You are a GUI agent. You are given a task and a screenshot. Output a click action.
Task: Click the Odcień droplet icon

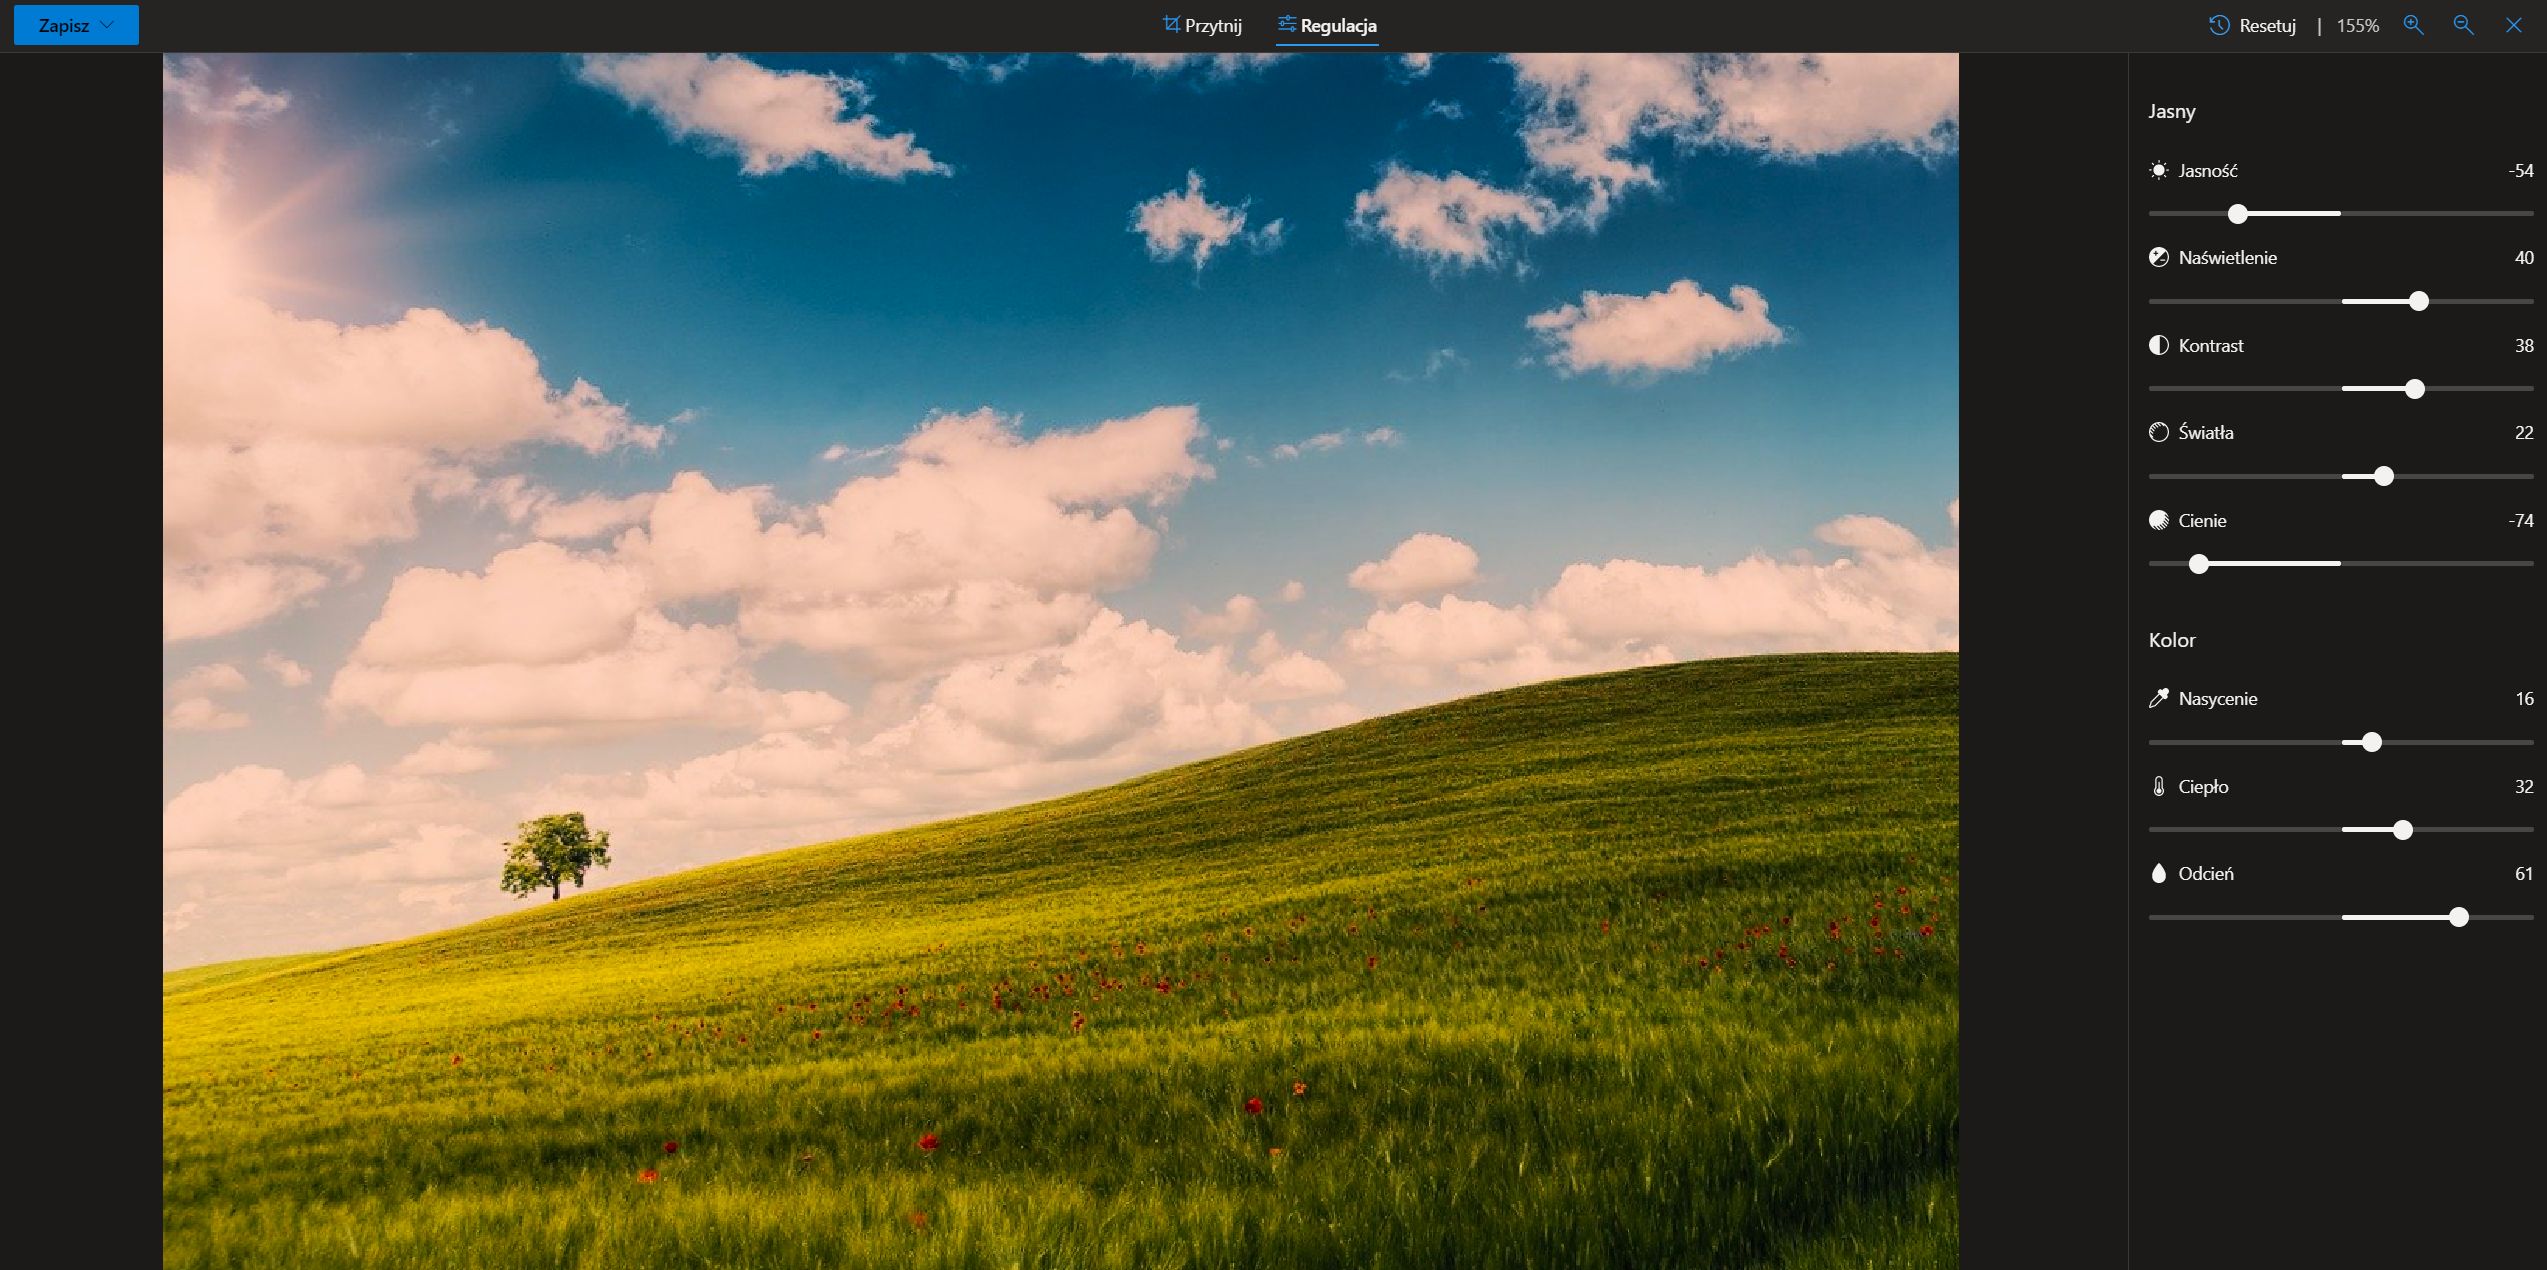tap(2159, 873)
